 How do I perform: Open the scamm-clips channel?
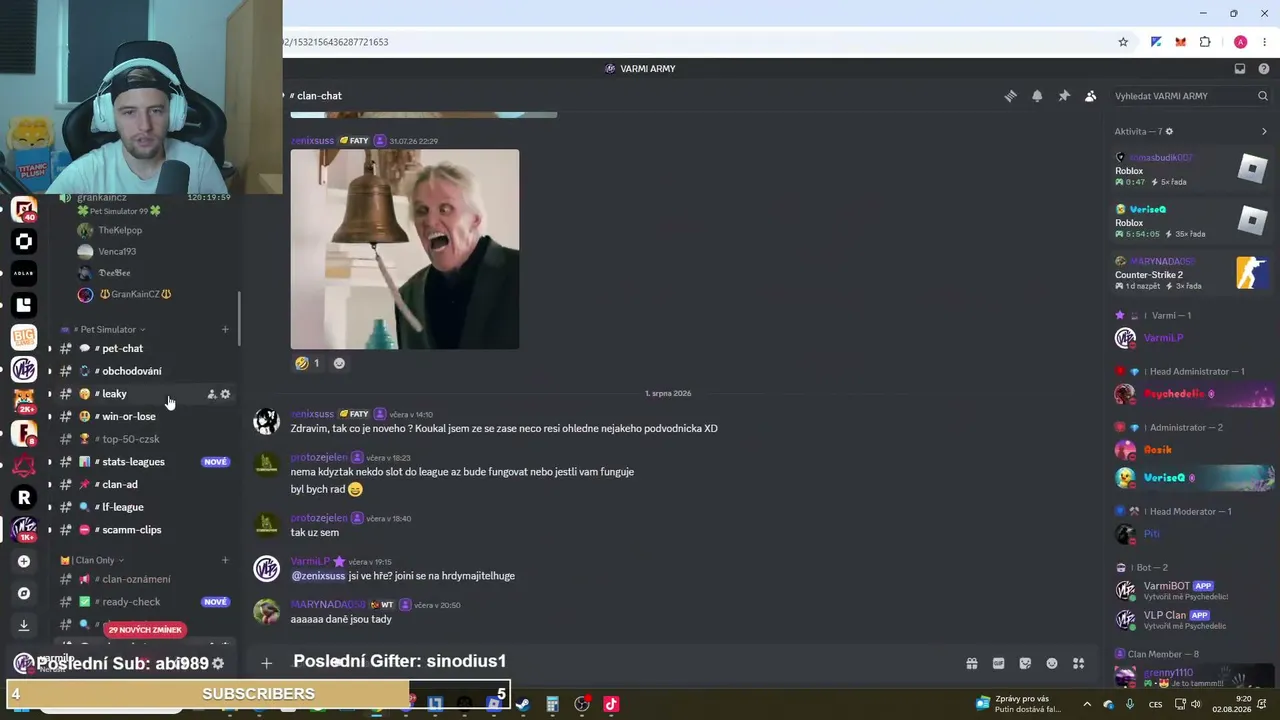(x=146, y=530)
